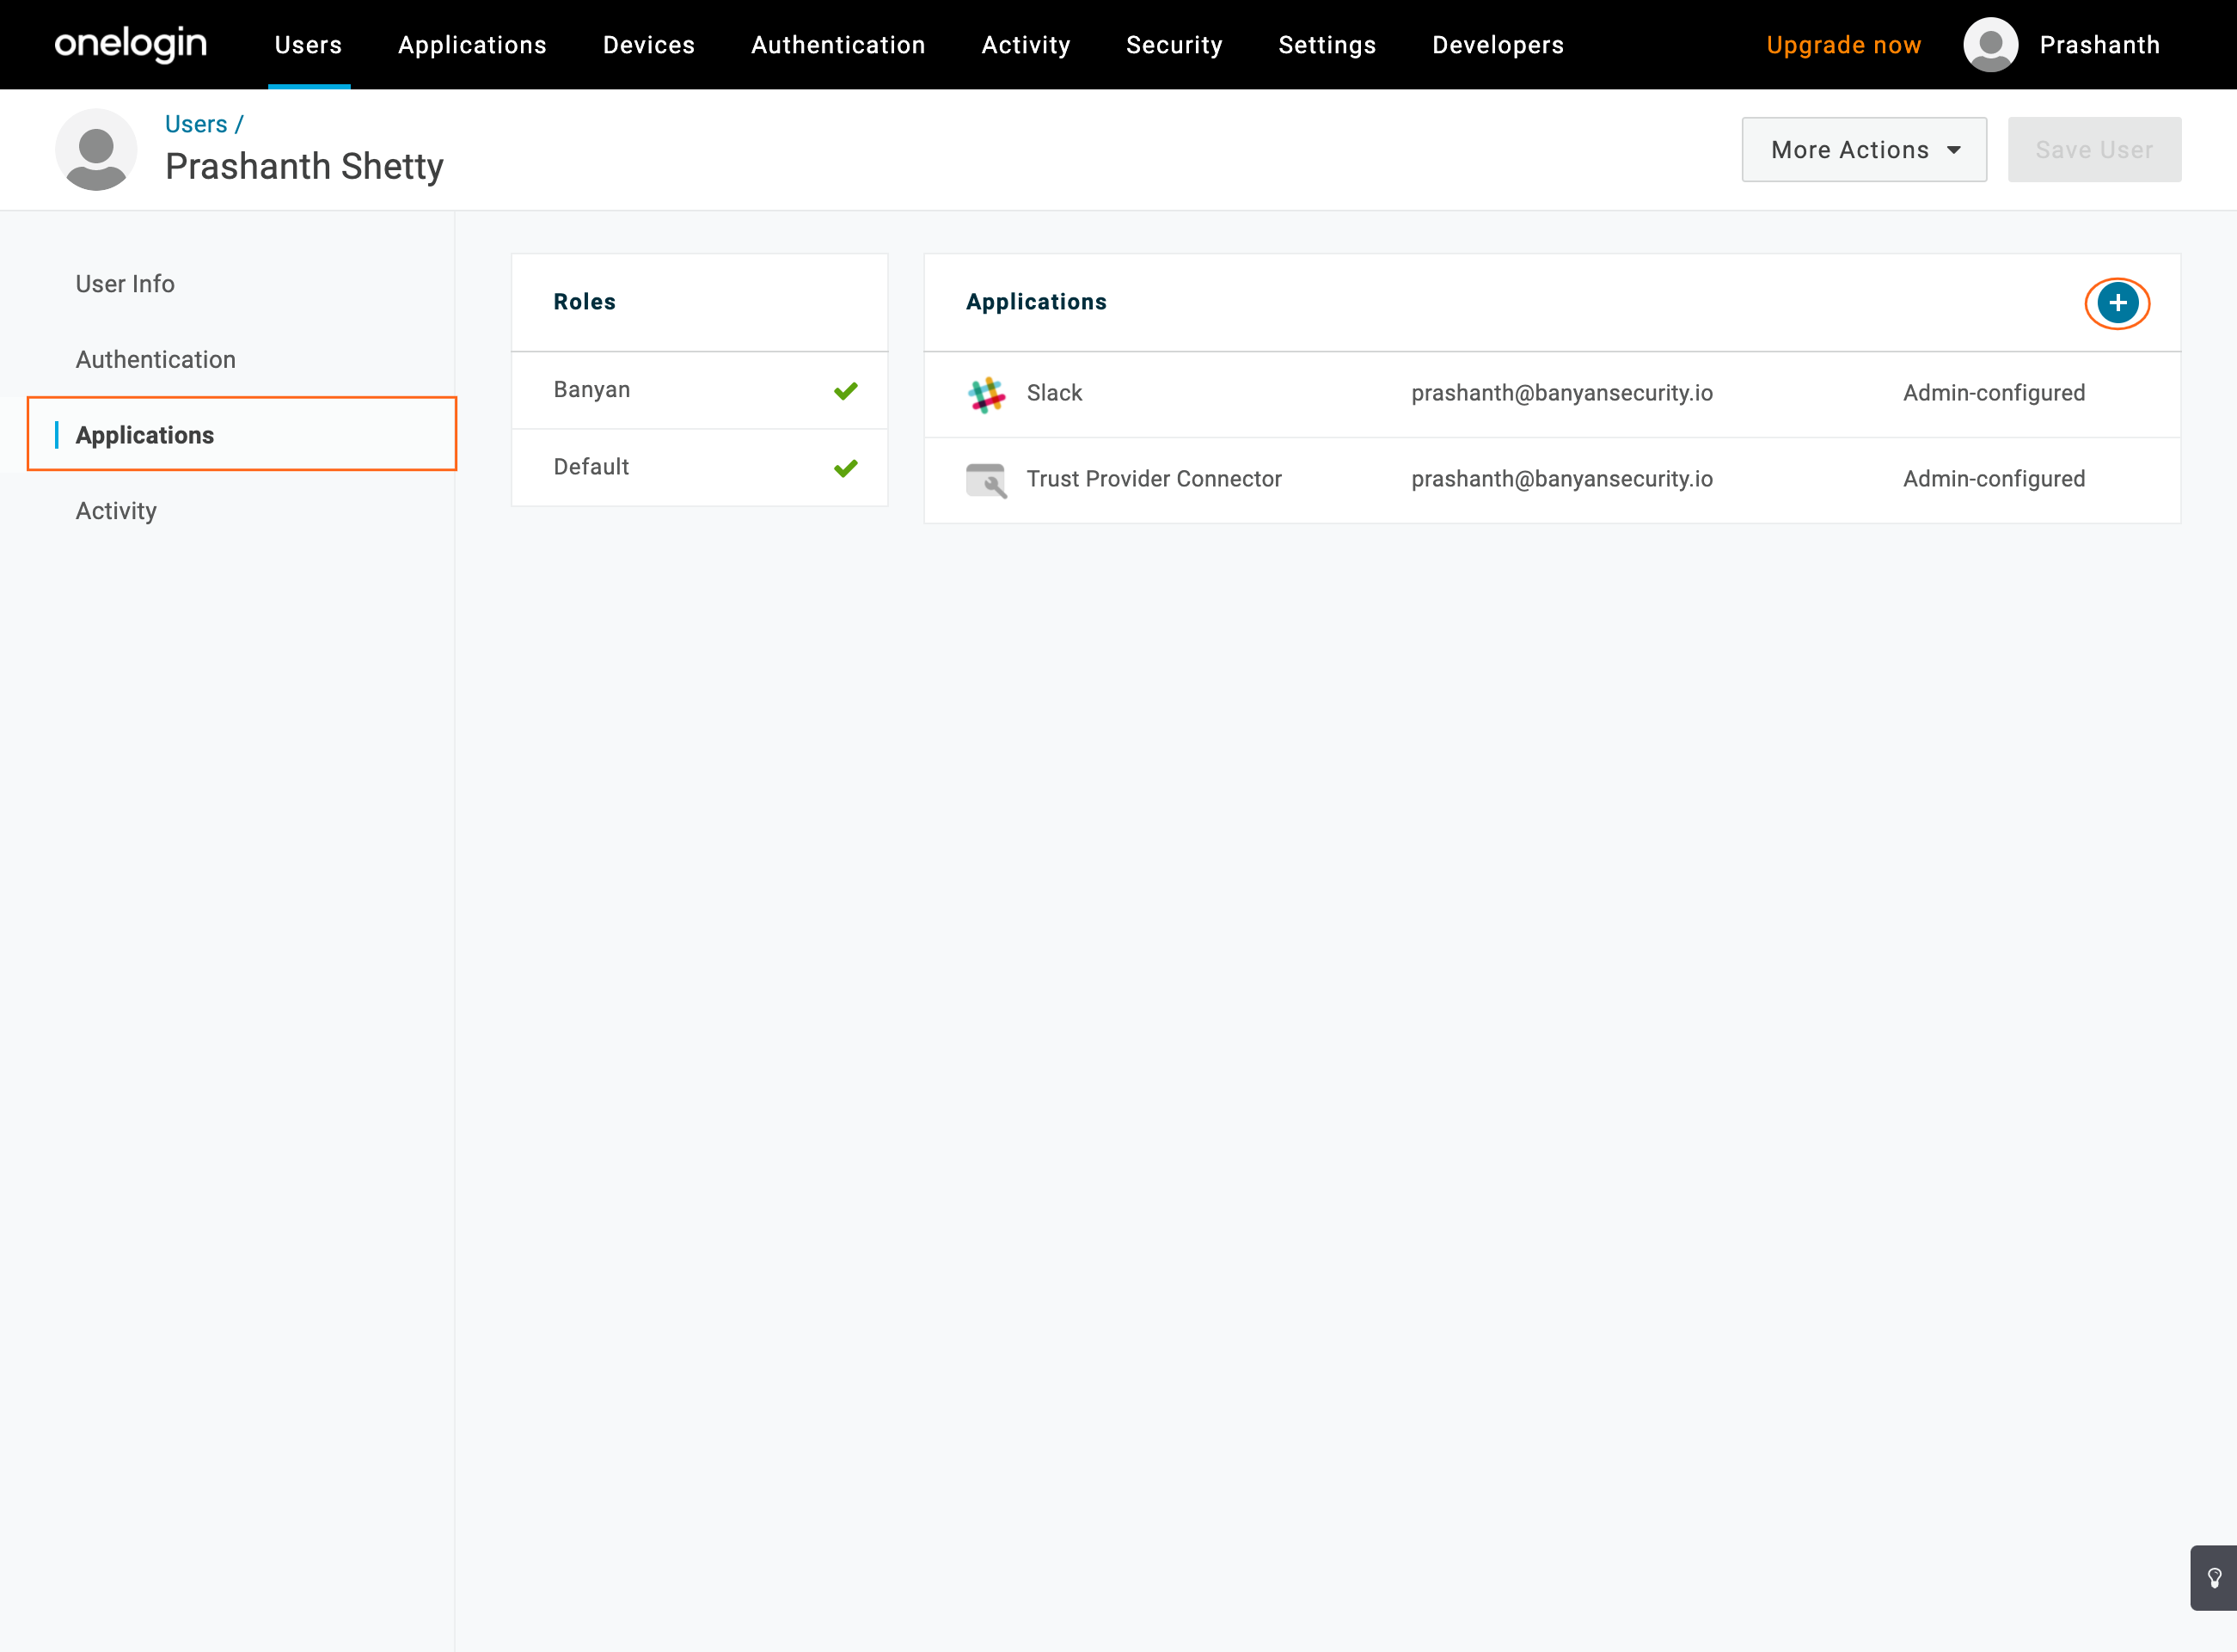Click the Save User button

[x=2093, y=150]
